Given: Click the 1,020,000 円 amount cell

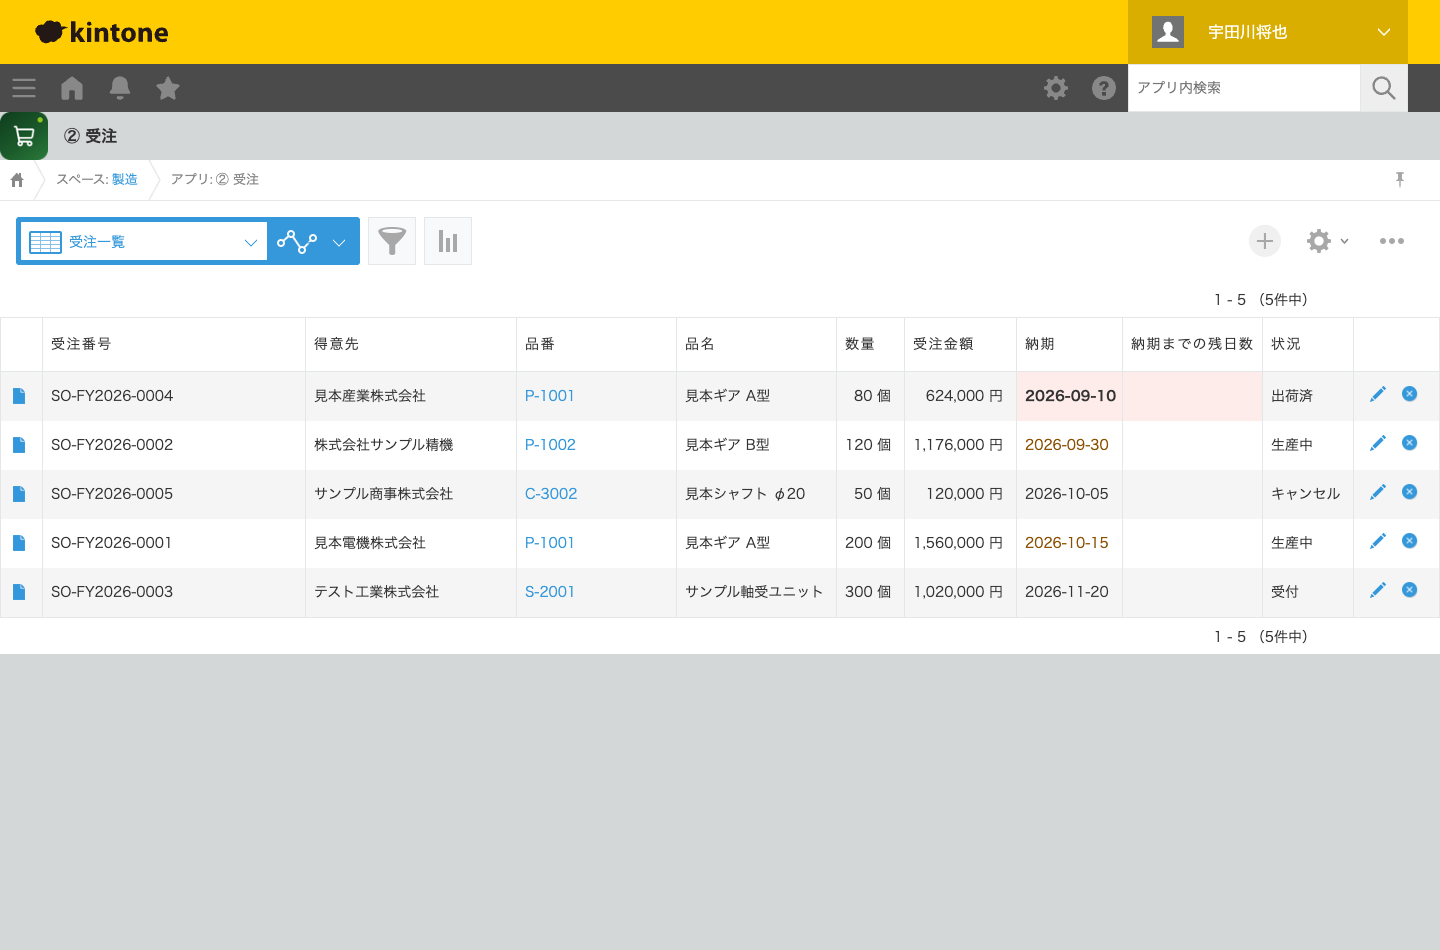Looking at the screenshot, I should point(958,592).
